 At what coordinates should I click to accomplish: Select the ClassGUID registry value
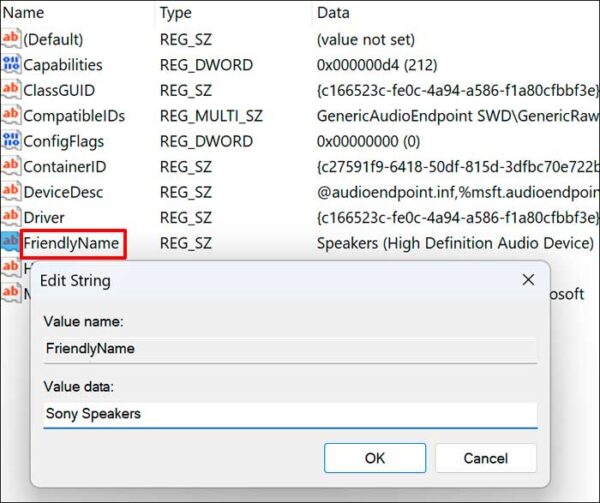pyautogui.click(x=59, y=91)
